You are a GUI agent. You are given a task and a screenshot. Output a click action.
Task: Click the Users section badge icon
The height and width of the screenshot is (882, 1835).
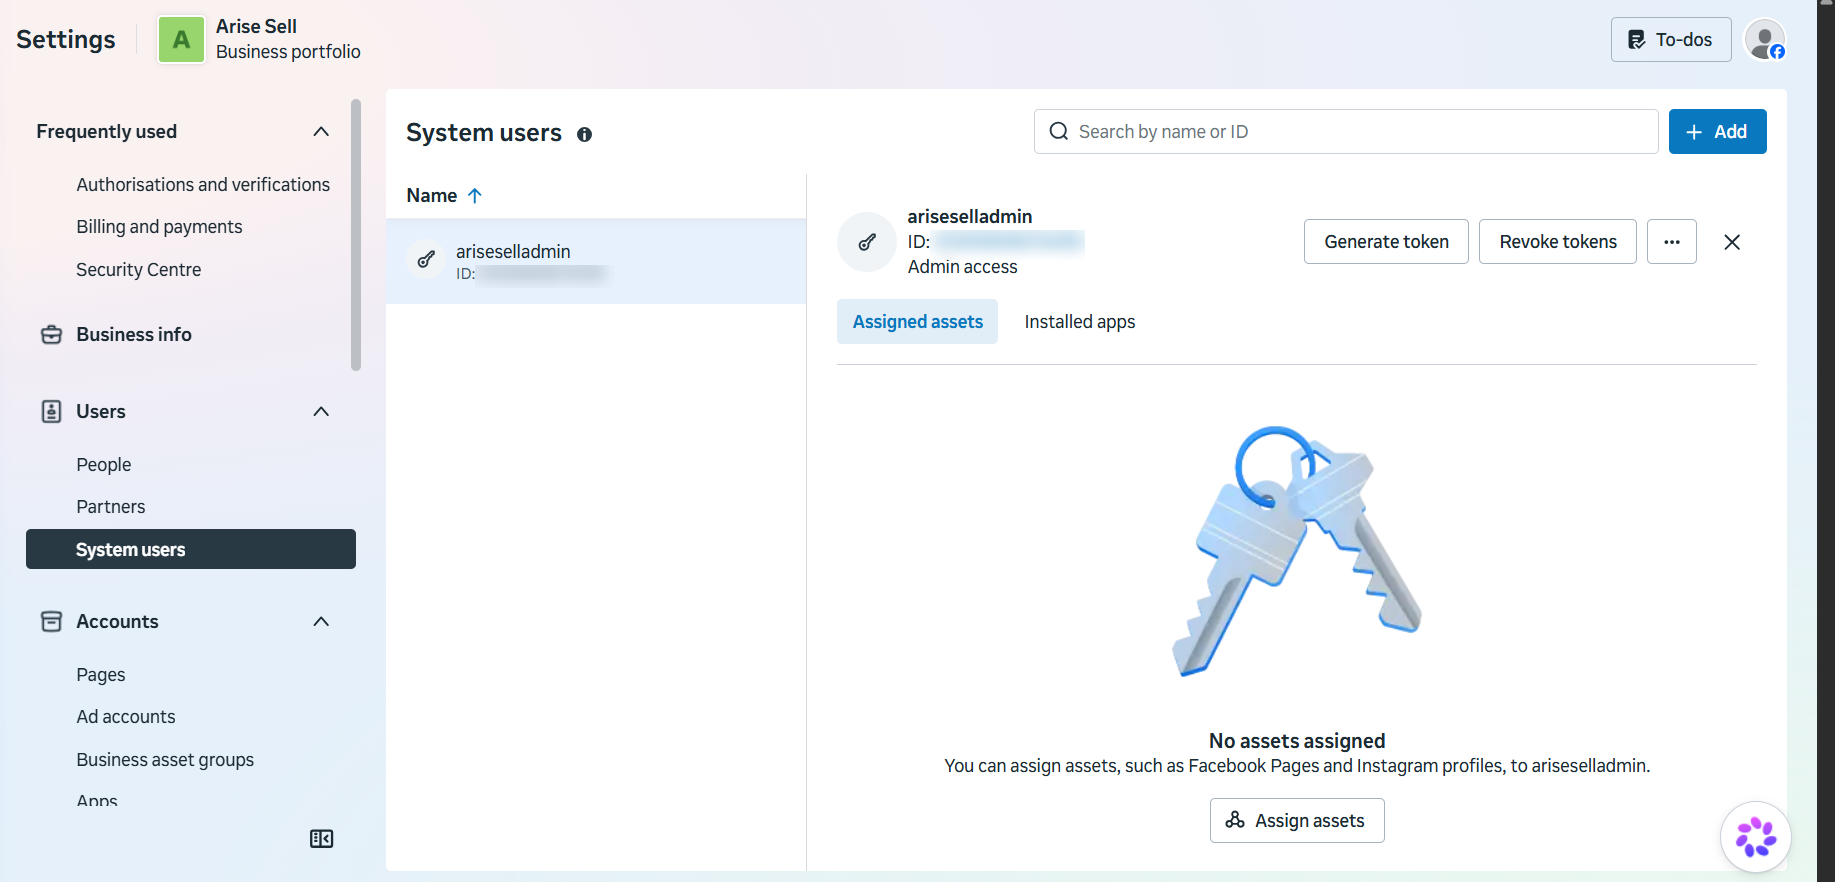(51, 412)
